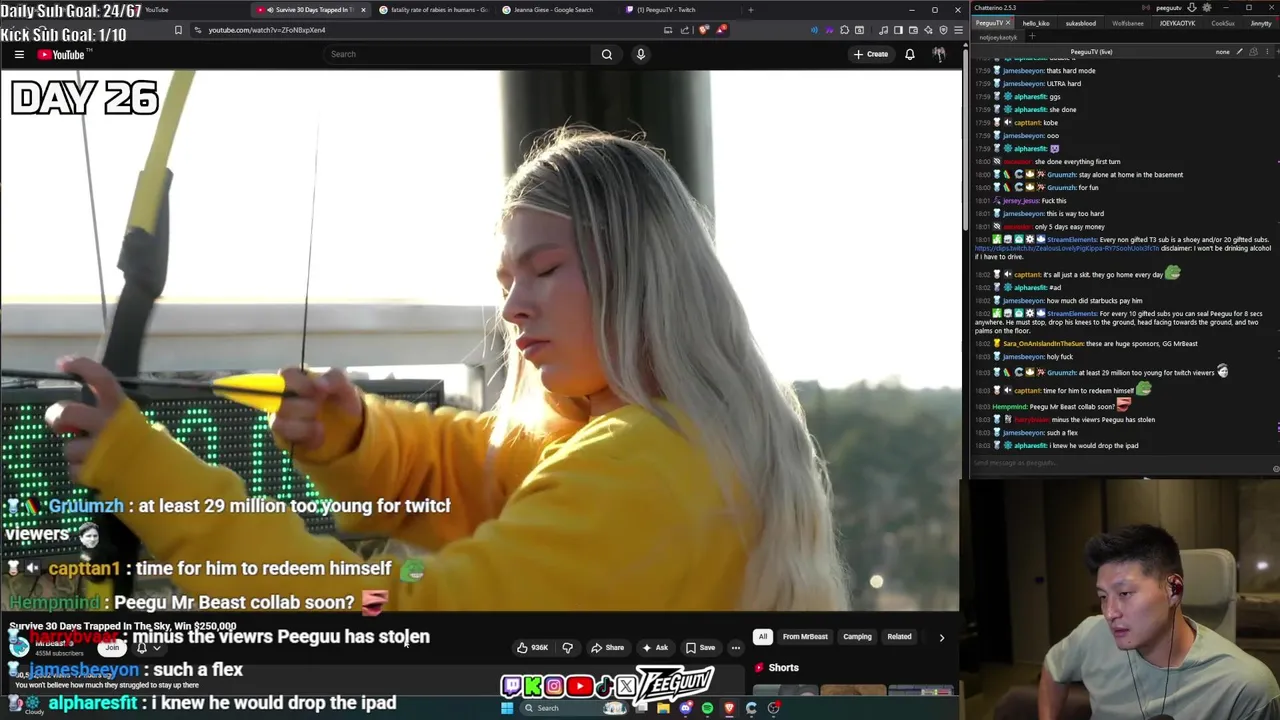Switch to the PeeguuTV Twitch browser tab
The width and height of the screenshot is (1280, 720).
click(x=665, y=10)
